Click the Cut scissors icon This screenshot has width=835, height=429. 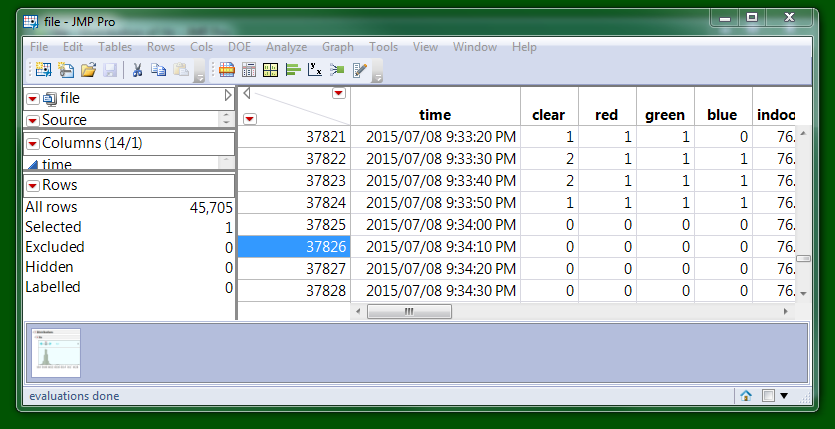[137, 70]
